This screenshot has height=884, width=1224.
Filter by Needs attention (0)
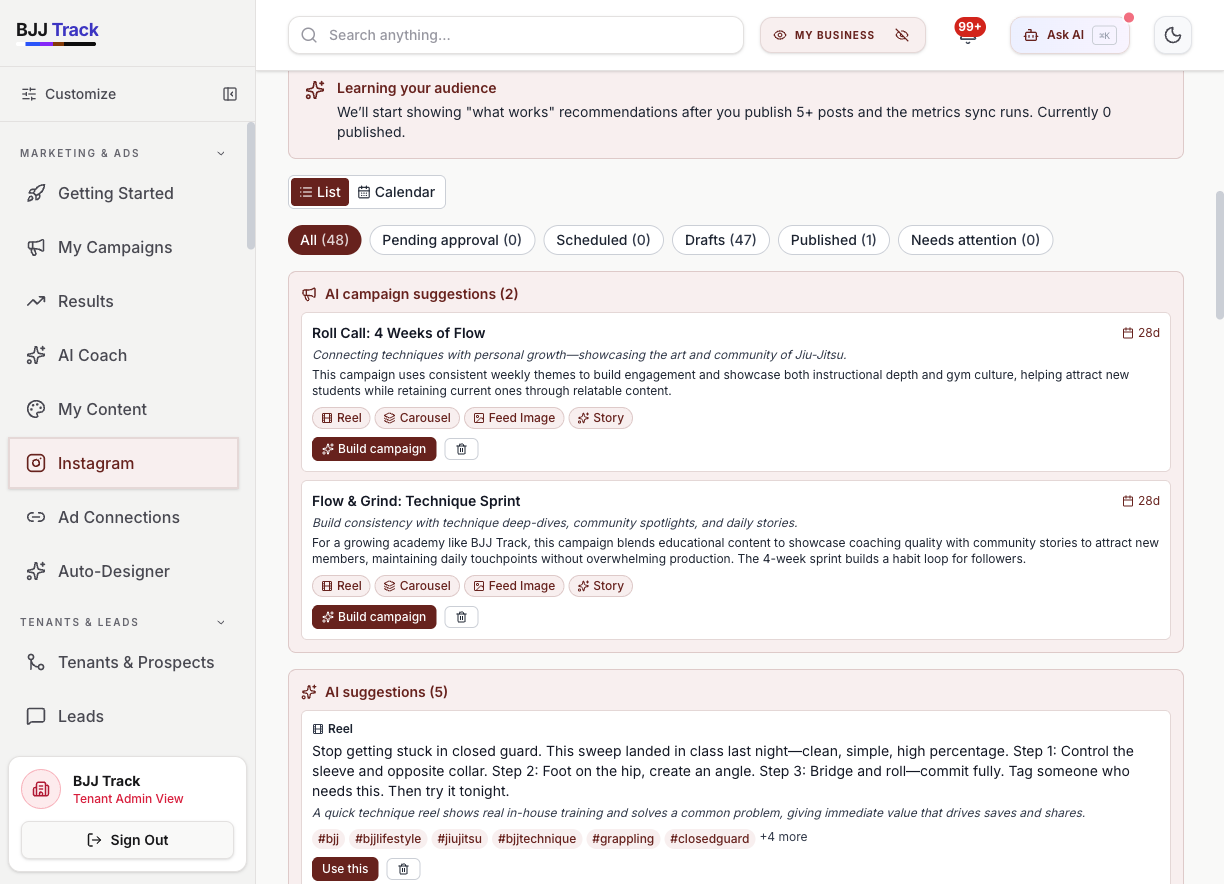pos(975,240)
